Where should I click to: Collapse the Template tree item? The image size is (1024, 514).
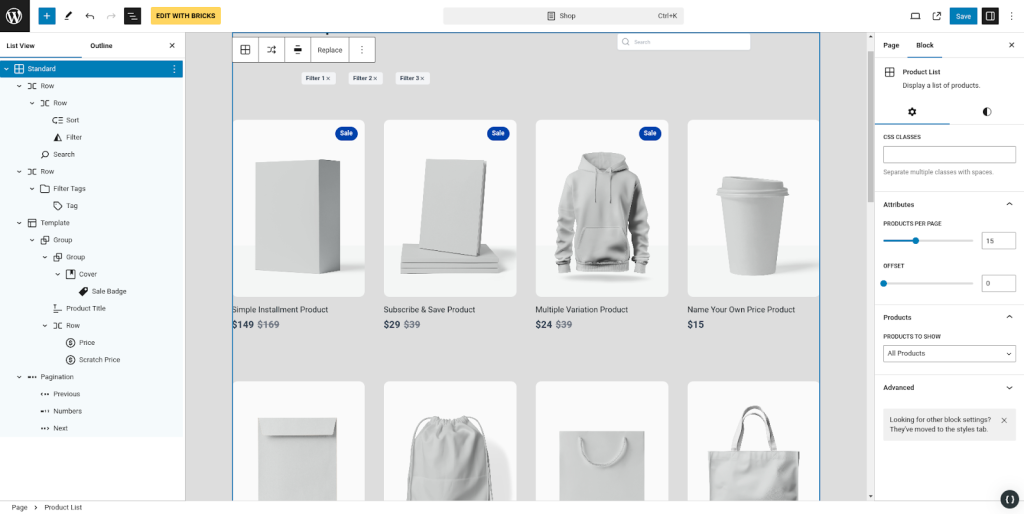[19, 223]
